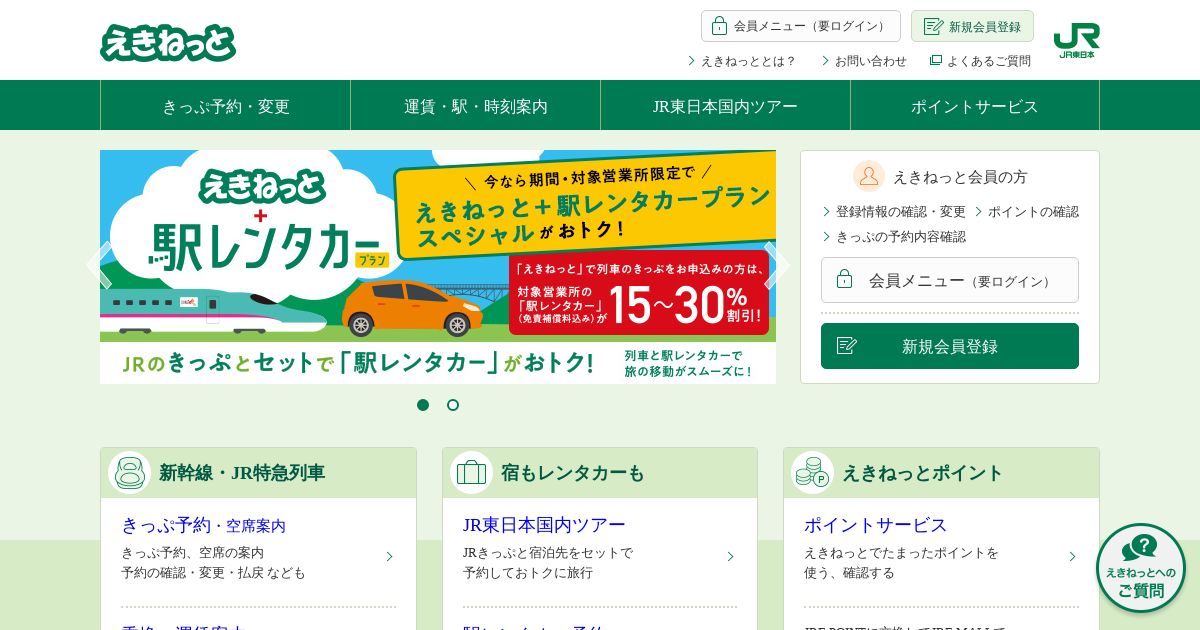
Task: Open the よくあるご質問 link
Action: [989, 61]
